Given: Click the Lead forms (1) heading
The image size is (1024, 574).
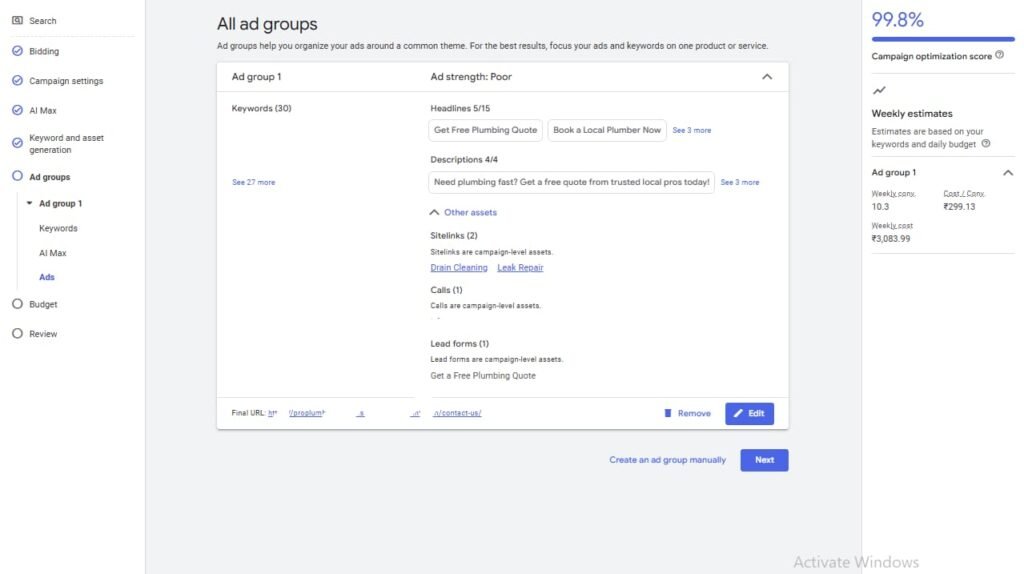Looking at the screenshot, I should (459, 343).
